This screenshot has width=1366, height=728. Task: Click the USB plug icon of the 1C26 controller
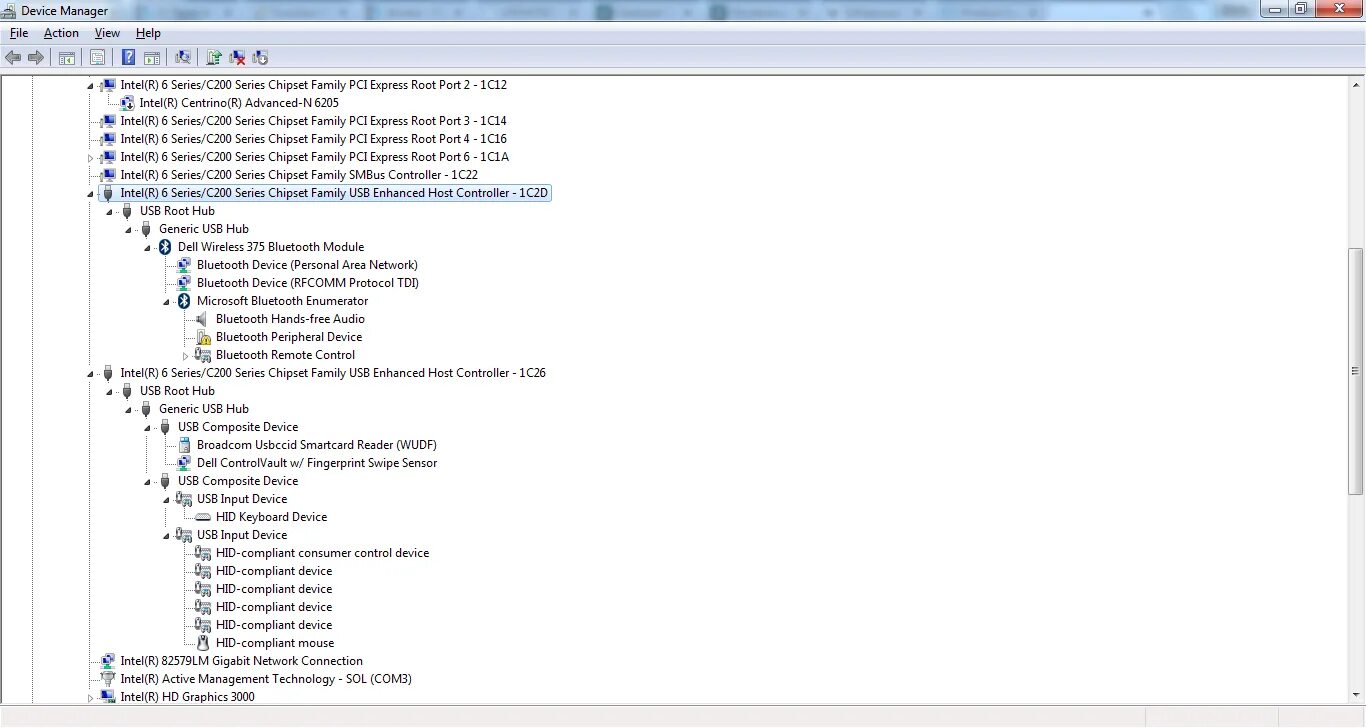108,373
